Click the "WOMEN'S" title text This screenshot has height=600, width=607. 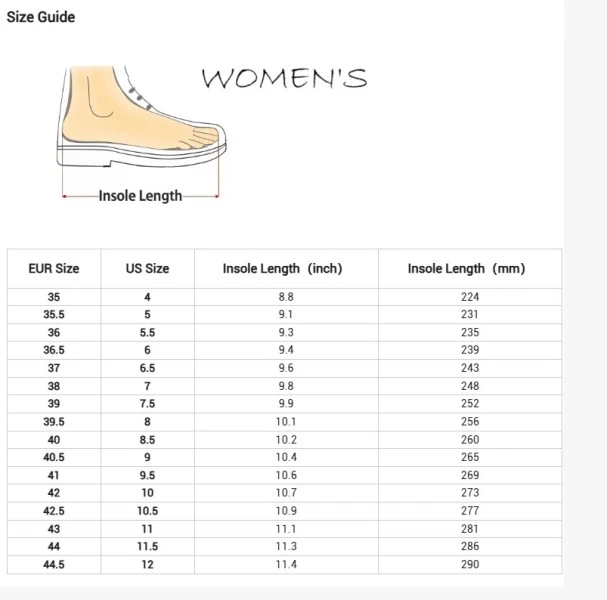pos(284,78)
